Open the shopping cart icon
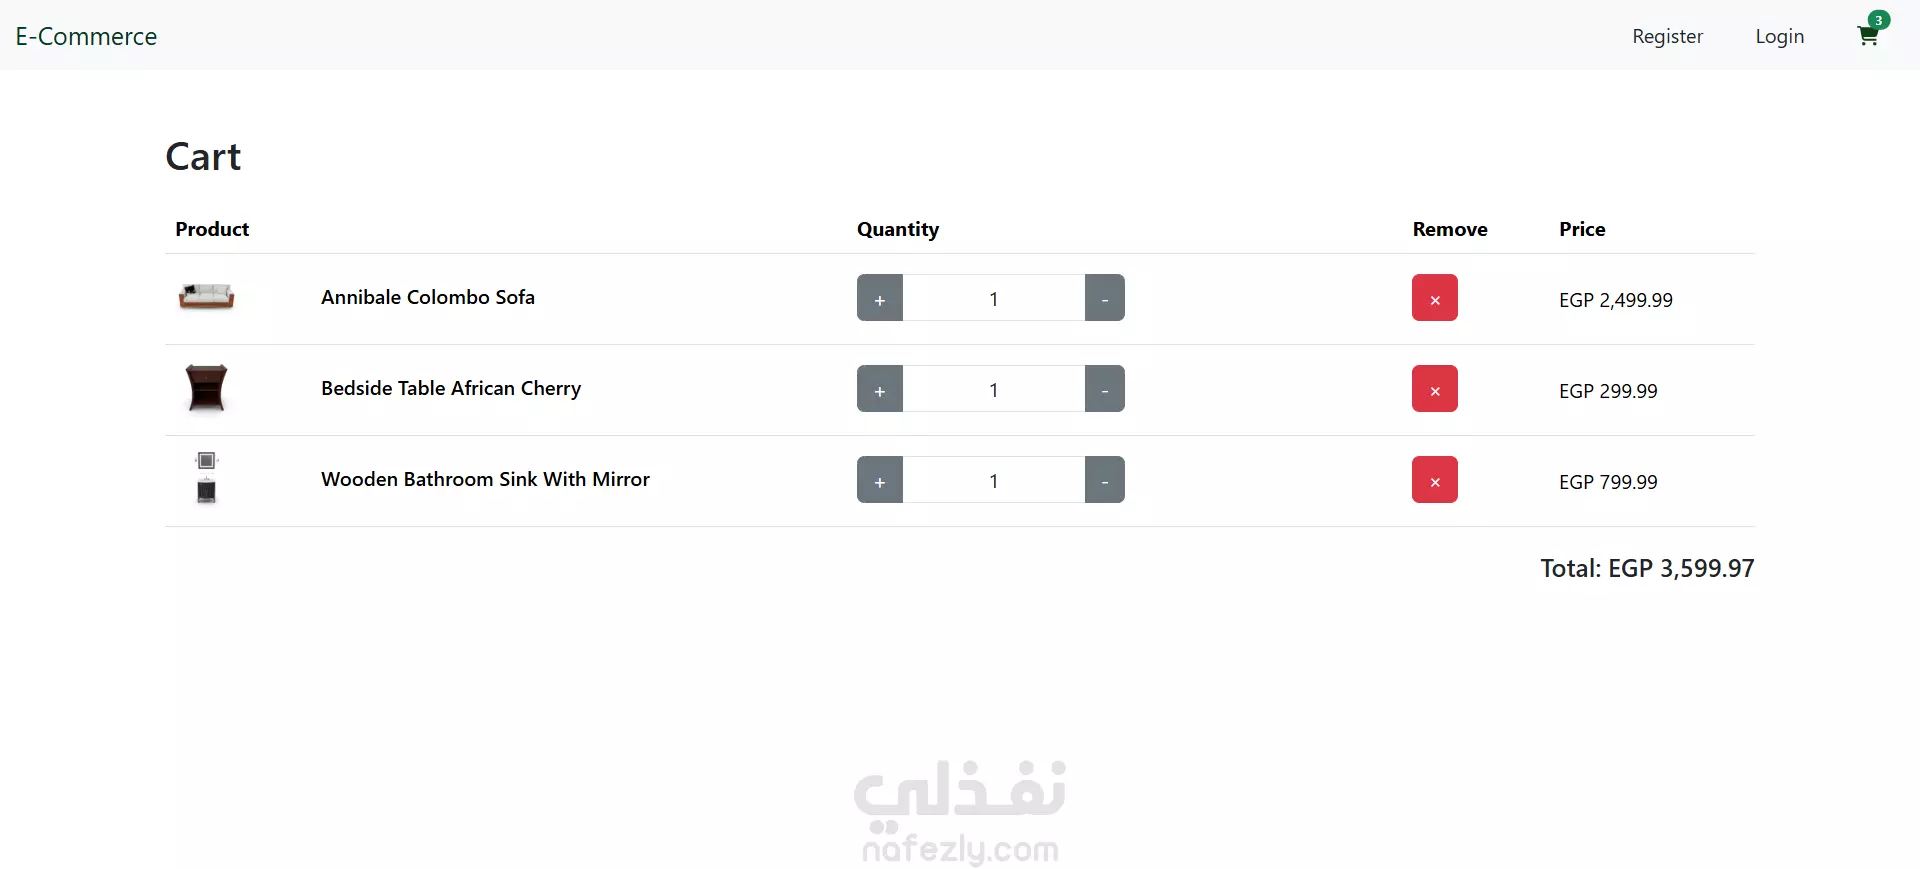The image size is (1920, 869). click(1868, 36)
